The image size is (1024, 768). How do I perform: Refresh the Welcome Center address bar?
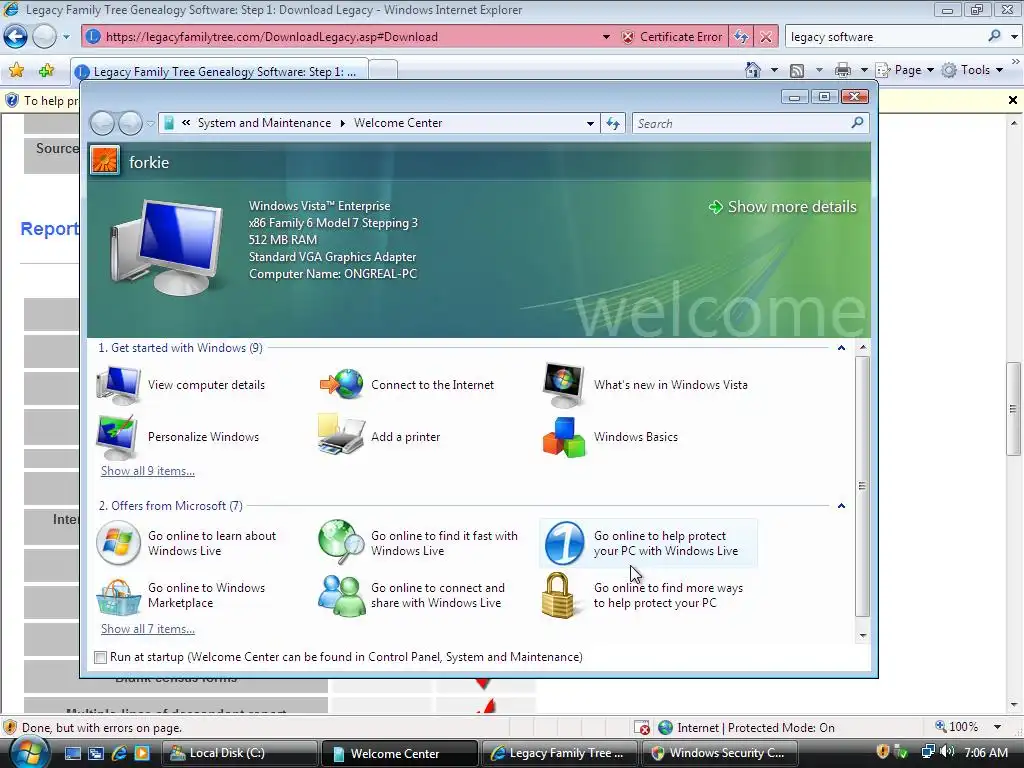click(x=613, y=123)
